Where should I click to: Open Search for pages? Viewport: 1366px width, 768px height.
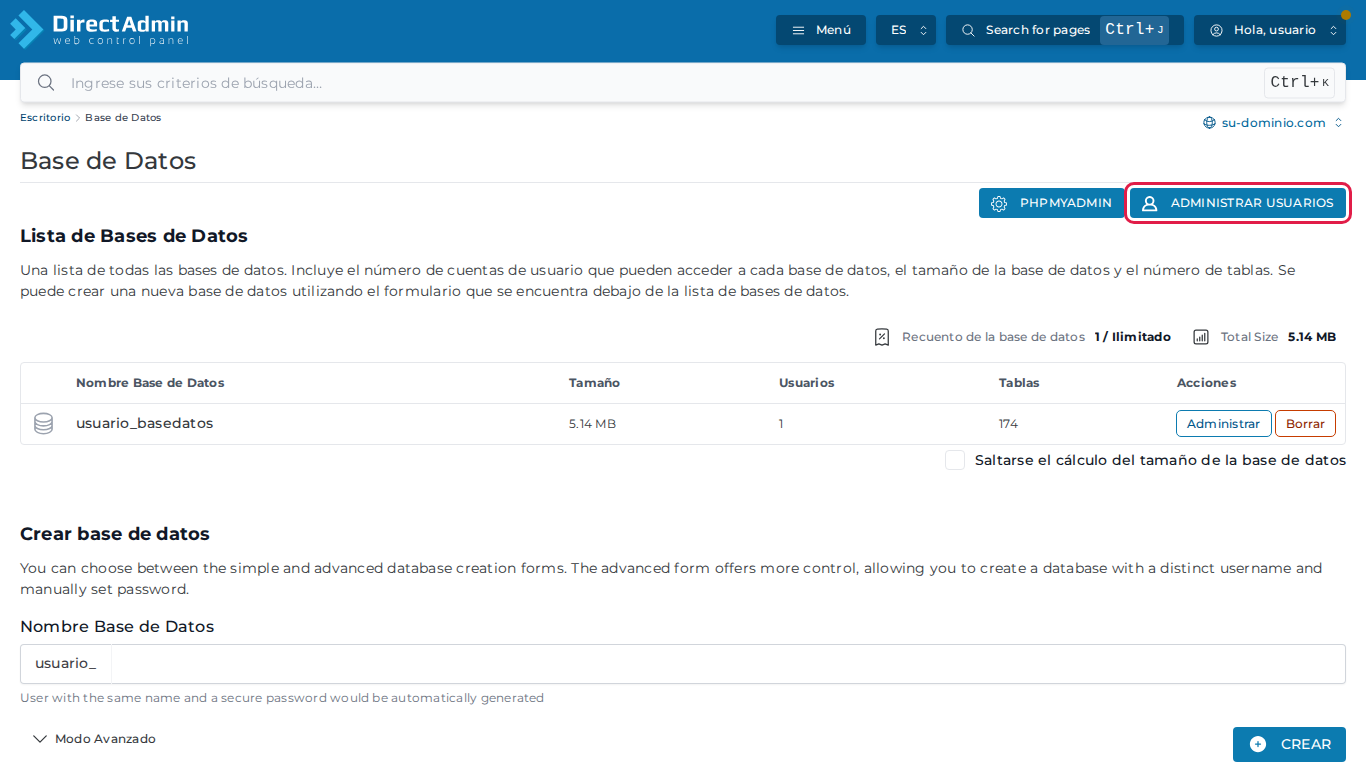click(1065, 30)
